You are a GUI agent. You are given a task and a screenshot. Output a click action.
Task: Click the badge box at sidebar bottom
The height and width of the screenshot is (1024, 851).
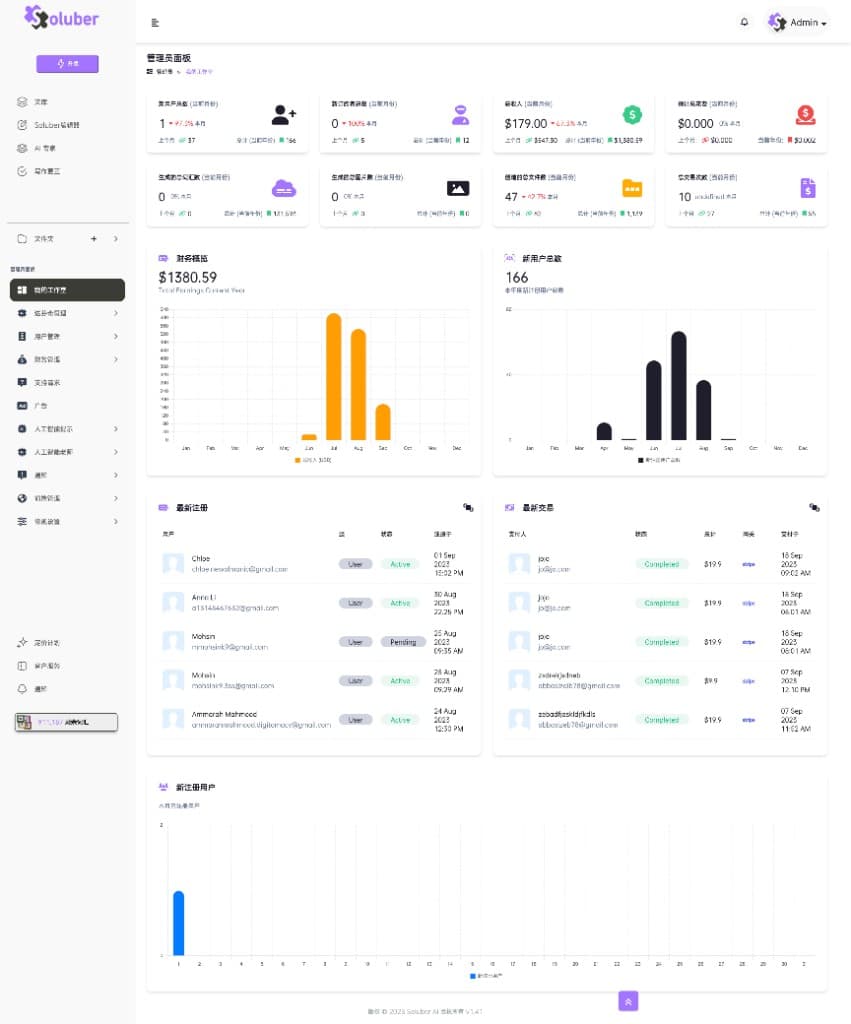(x=67, y=722)
